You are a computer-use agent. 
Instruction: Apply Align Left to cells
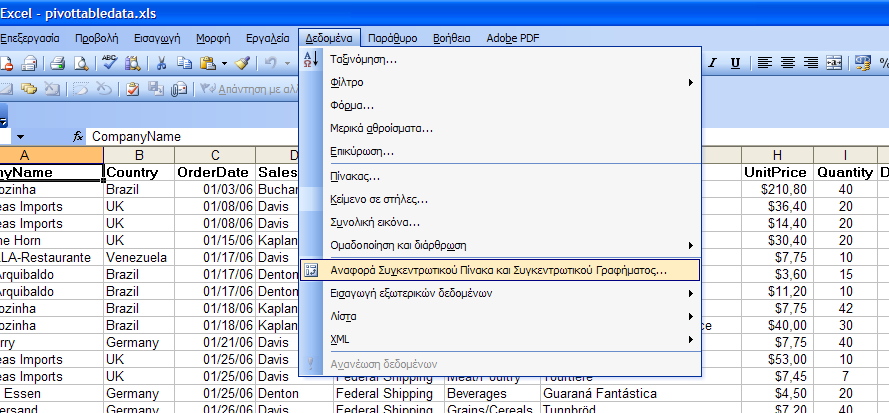point(765,63)
